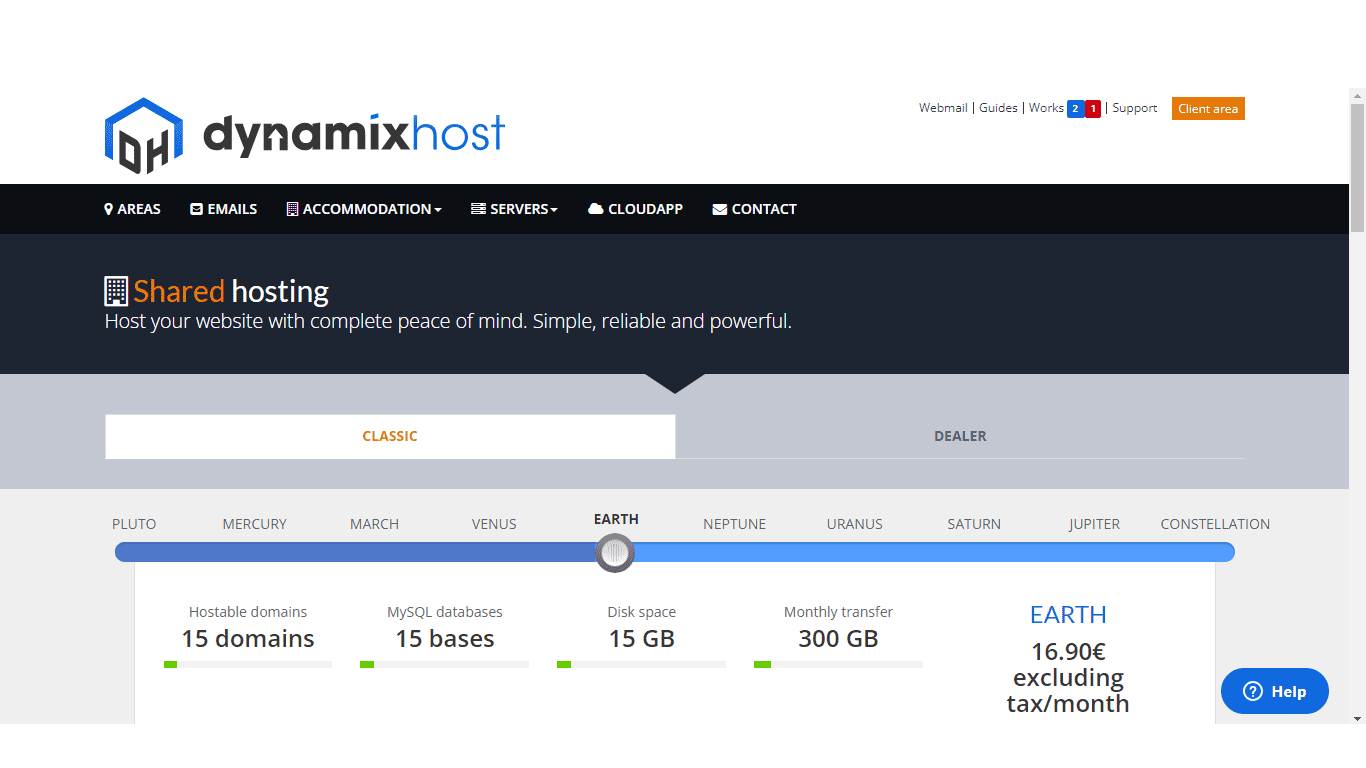Select the SATURN plan label
The height and width of the screenshot is (768, 1366).
tap(974, 524)
